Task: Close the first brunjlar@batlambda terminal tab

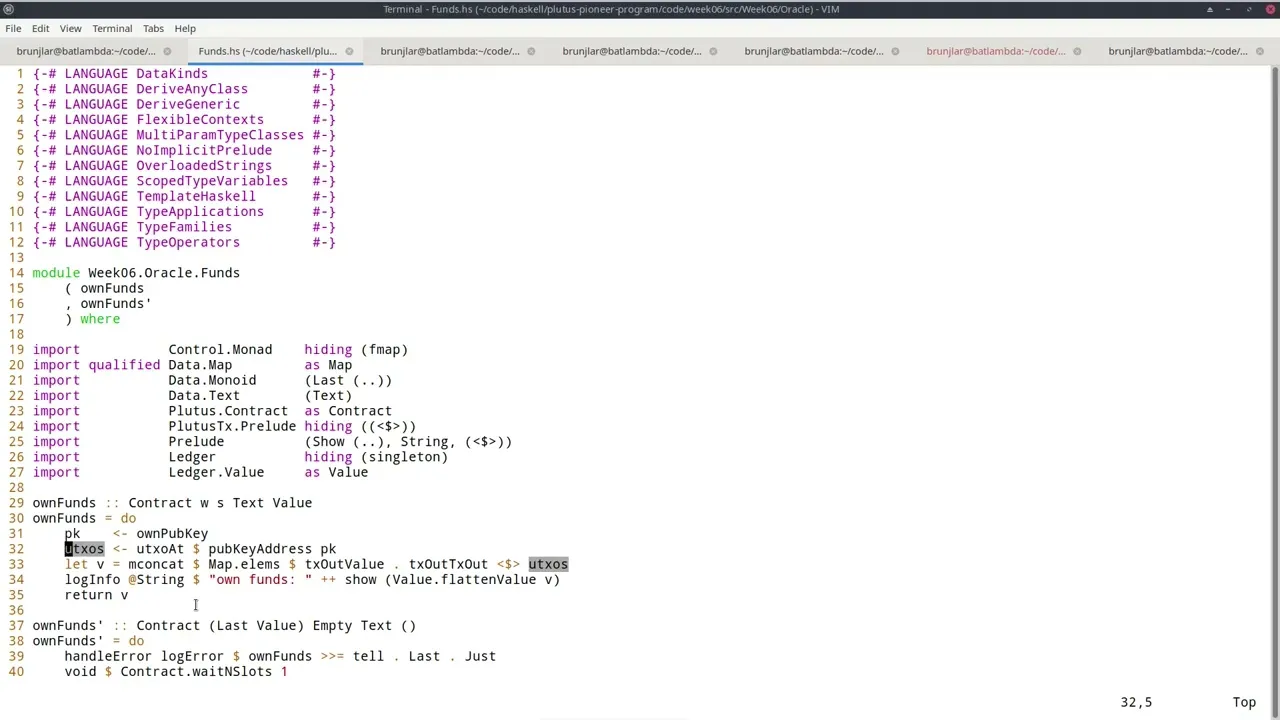Action: click(167, 51)
